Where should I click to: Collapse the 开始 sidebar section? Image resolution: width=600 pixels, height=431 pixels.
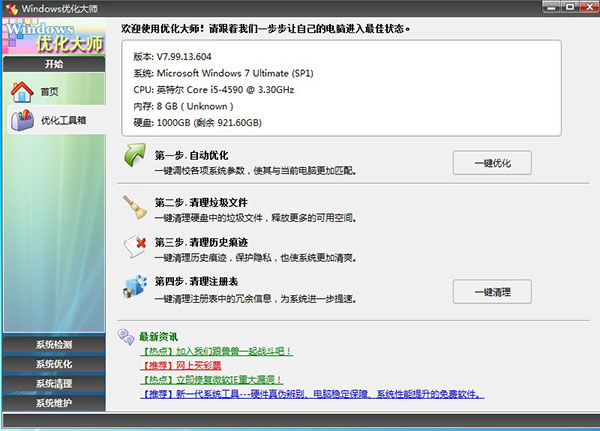[53, 64]
